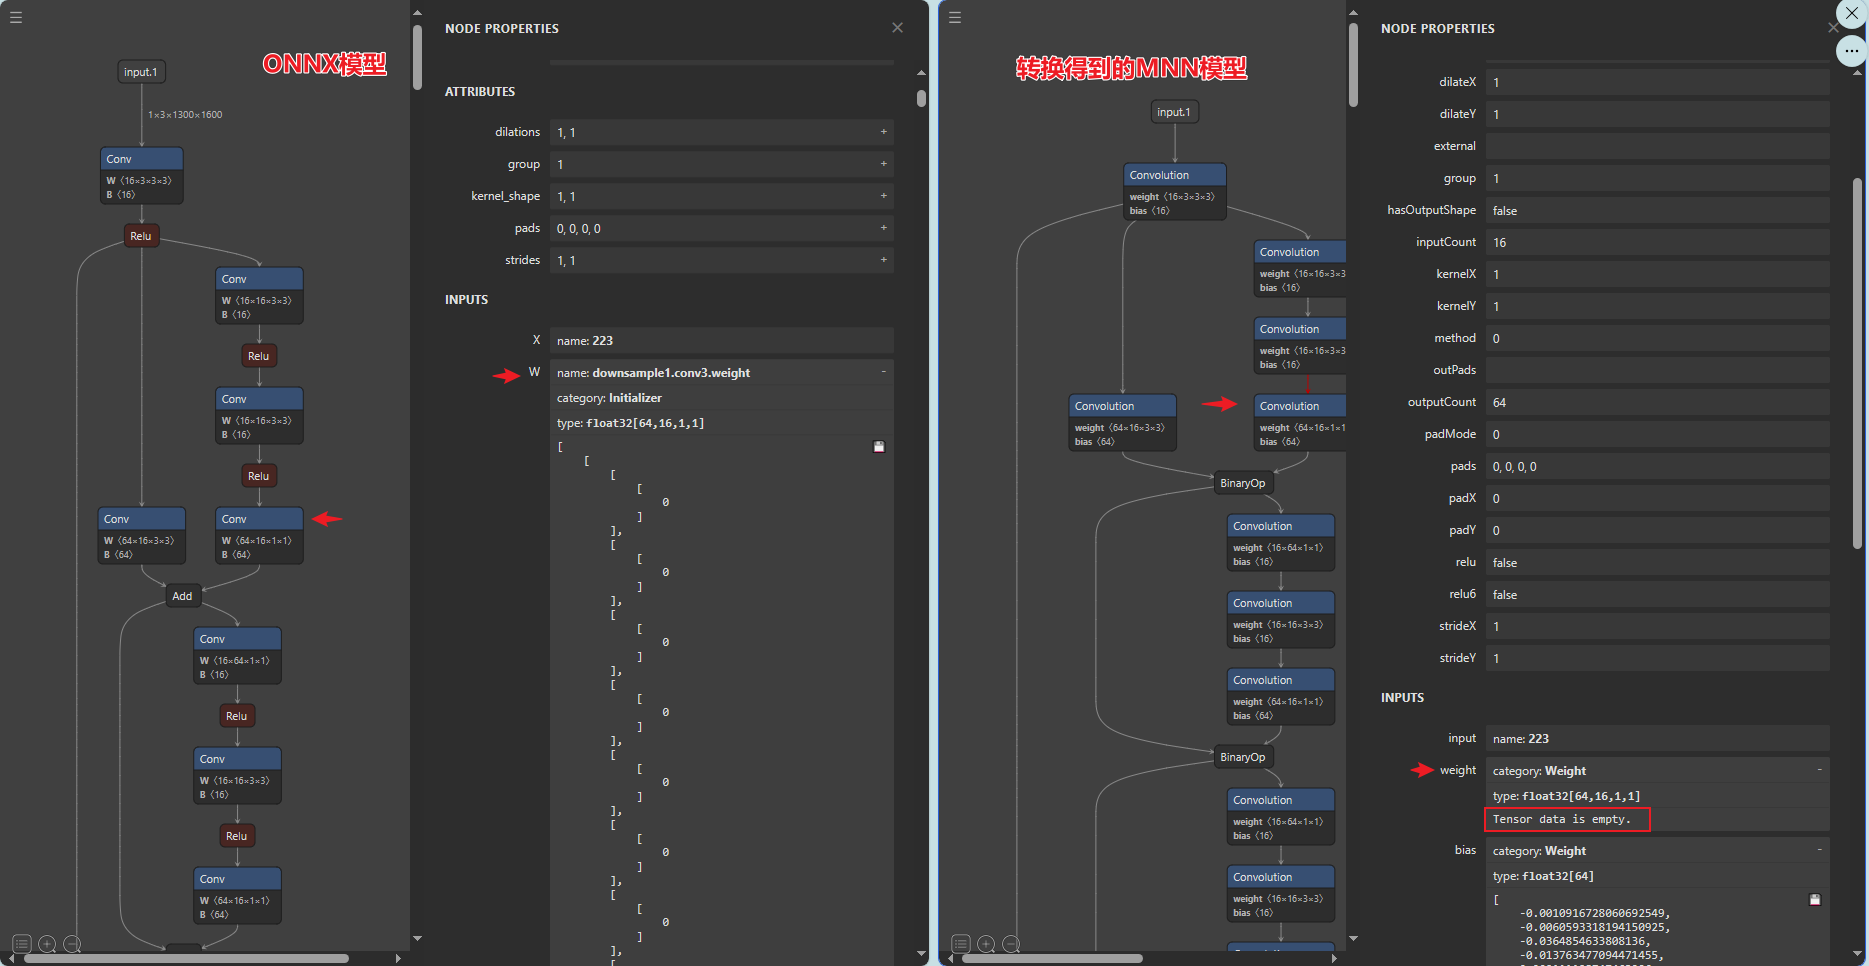Zoom in on the MNN graph
Viewport: 1869px width, 966px height.
tap(986, 944)
